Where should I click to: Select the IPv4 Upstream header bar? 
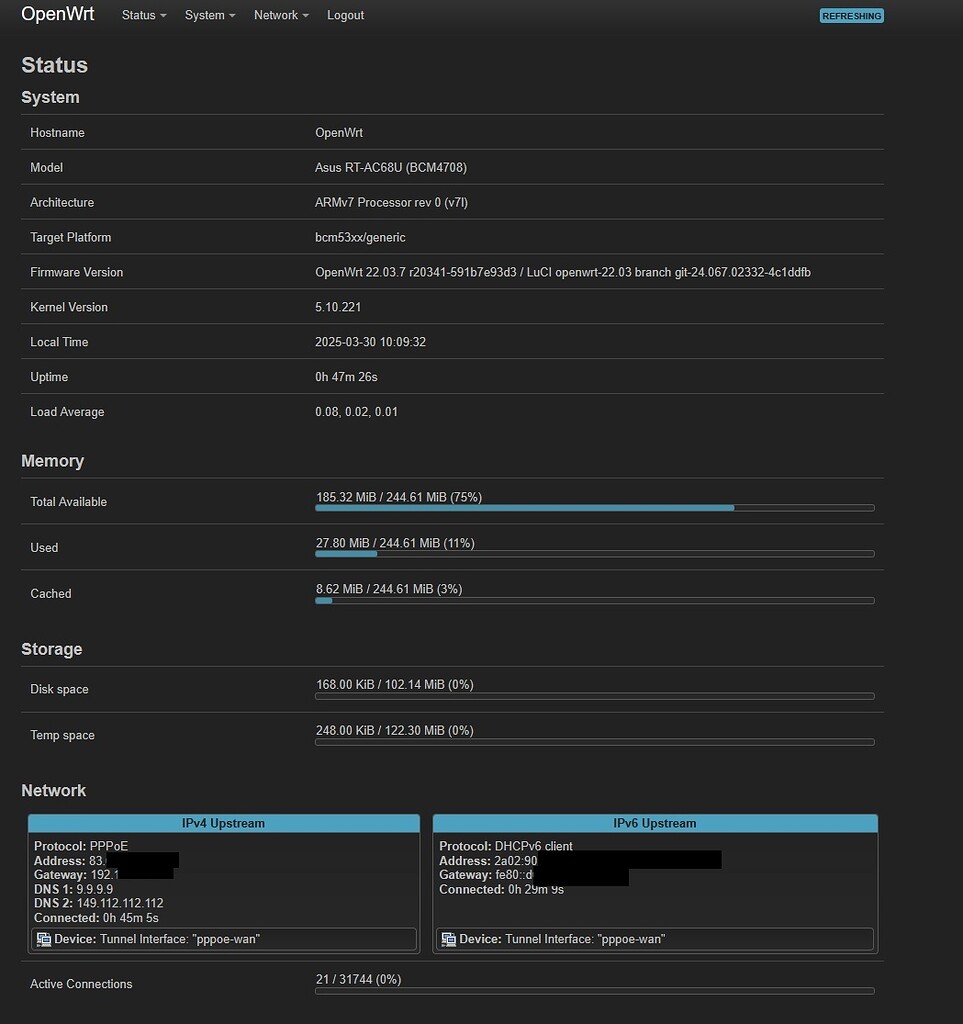223,823
